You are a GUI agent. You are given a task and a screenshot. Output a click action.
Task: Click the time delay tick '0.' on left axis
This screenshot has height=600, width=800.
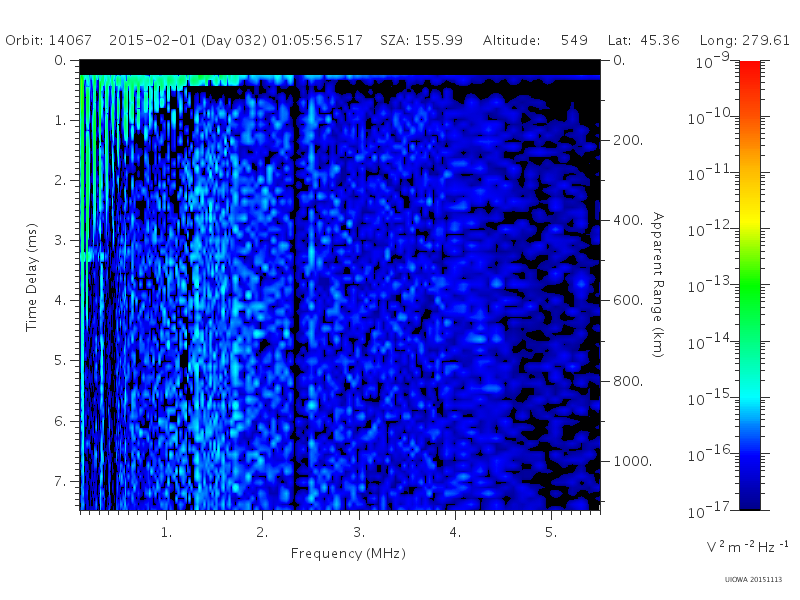click(x=60, y=60)
